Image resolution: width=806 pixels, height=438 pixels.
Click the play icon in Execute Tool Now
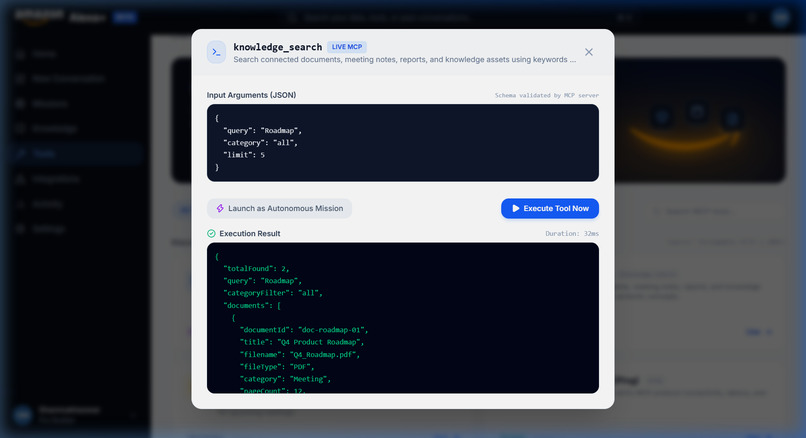coord(516,208)
